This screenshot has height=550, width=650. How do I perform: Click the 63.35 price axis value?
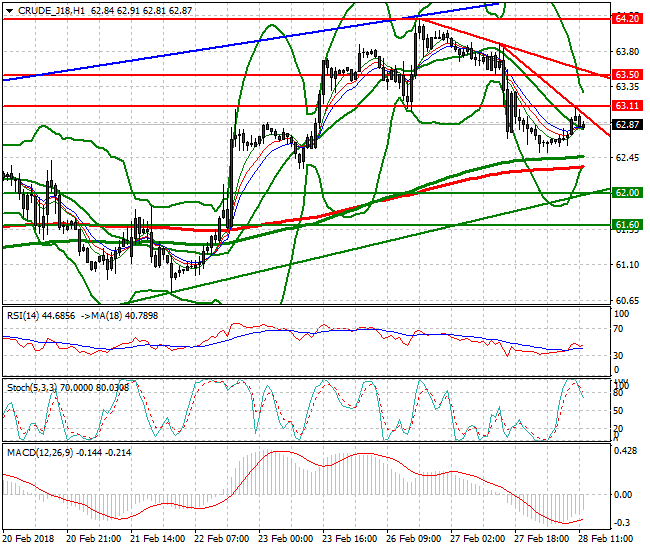tap(627, 87)
